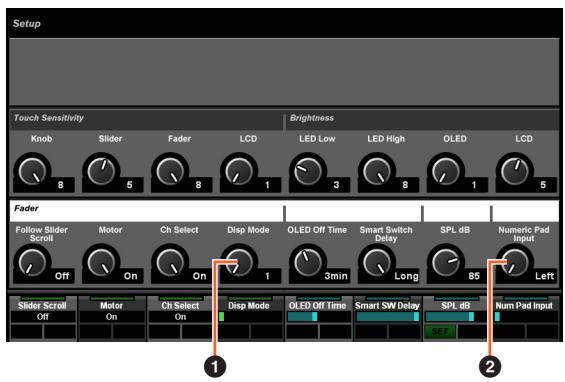The image size is (565, 382).
Task: Click the Fader section header
Action: coord(147,210)
